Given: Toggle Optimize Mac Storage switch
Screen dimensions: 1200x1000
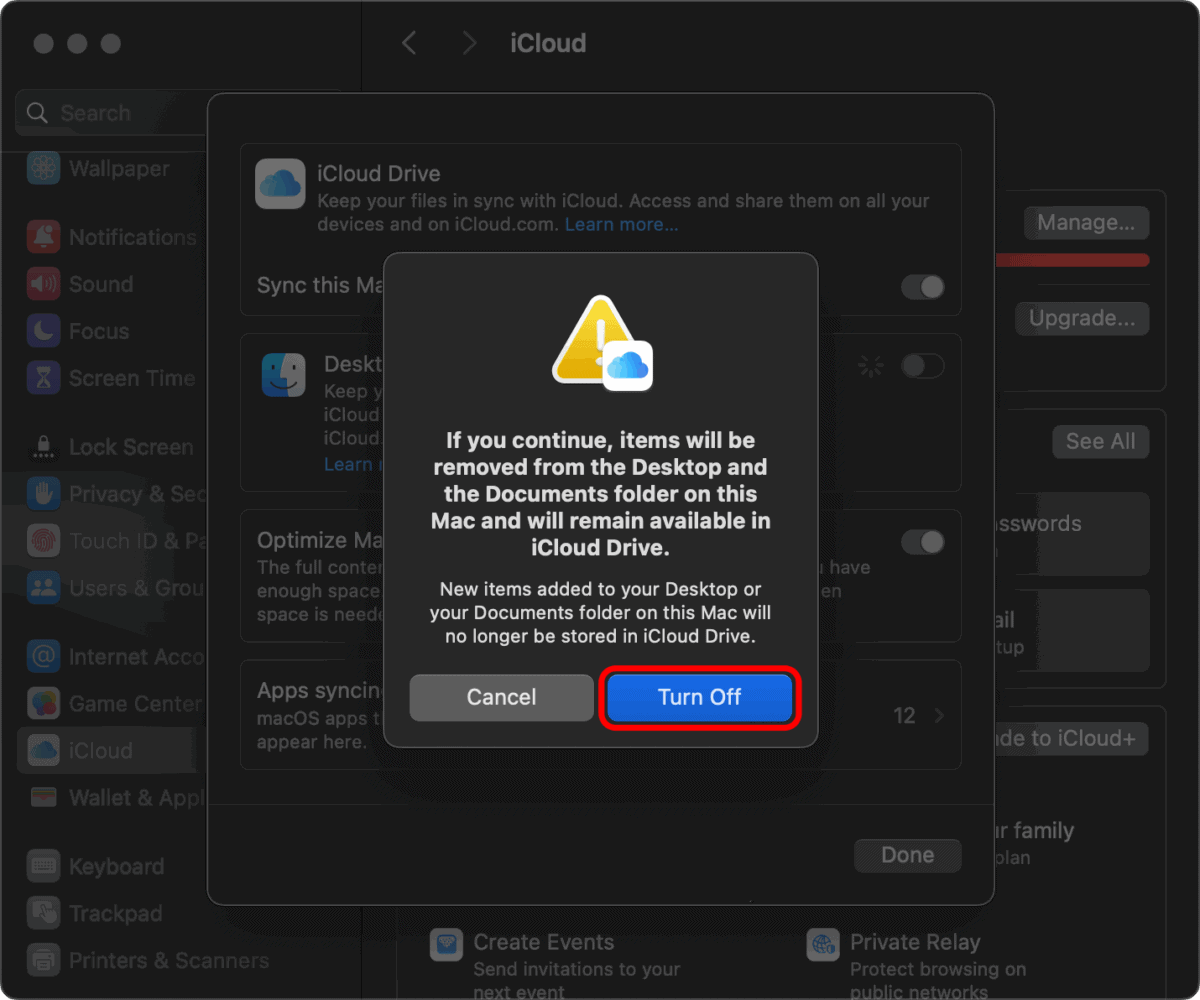Looking at the screenshot, I should [x=922, y=542].
